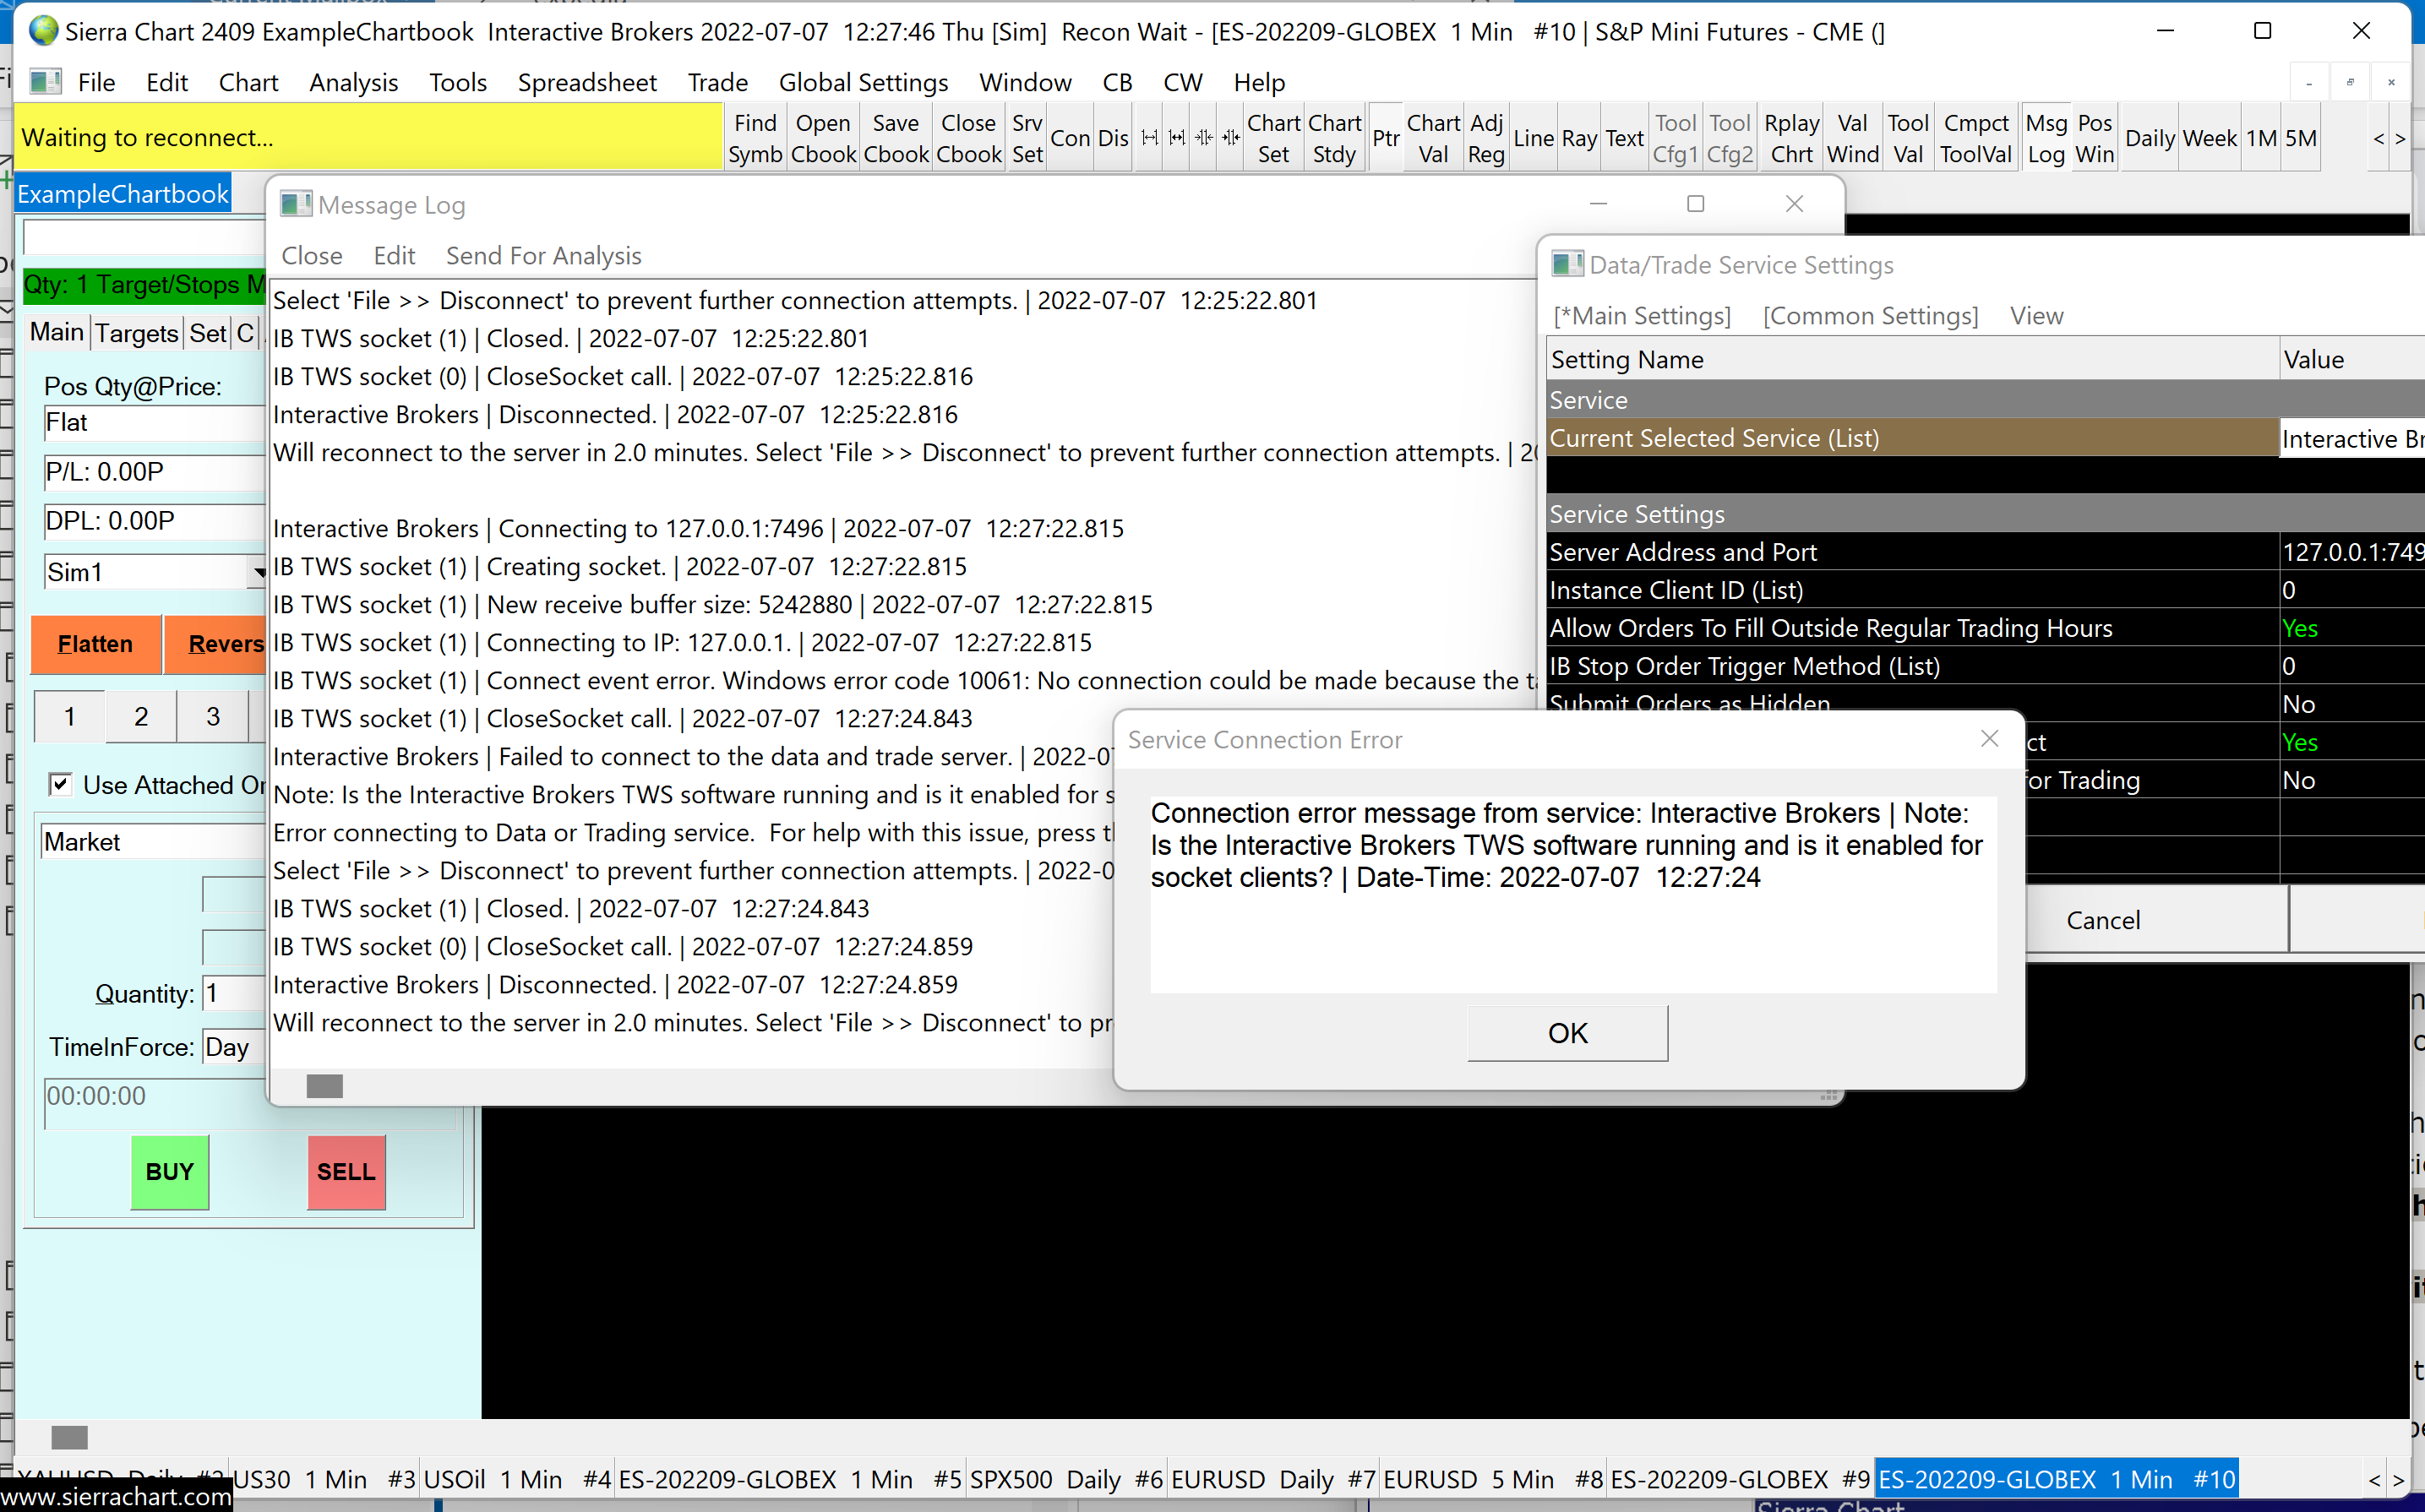Toggle the Use Attached Orders checkbox
The image size is (2425, 1512).
click(60, 784)
